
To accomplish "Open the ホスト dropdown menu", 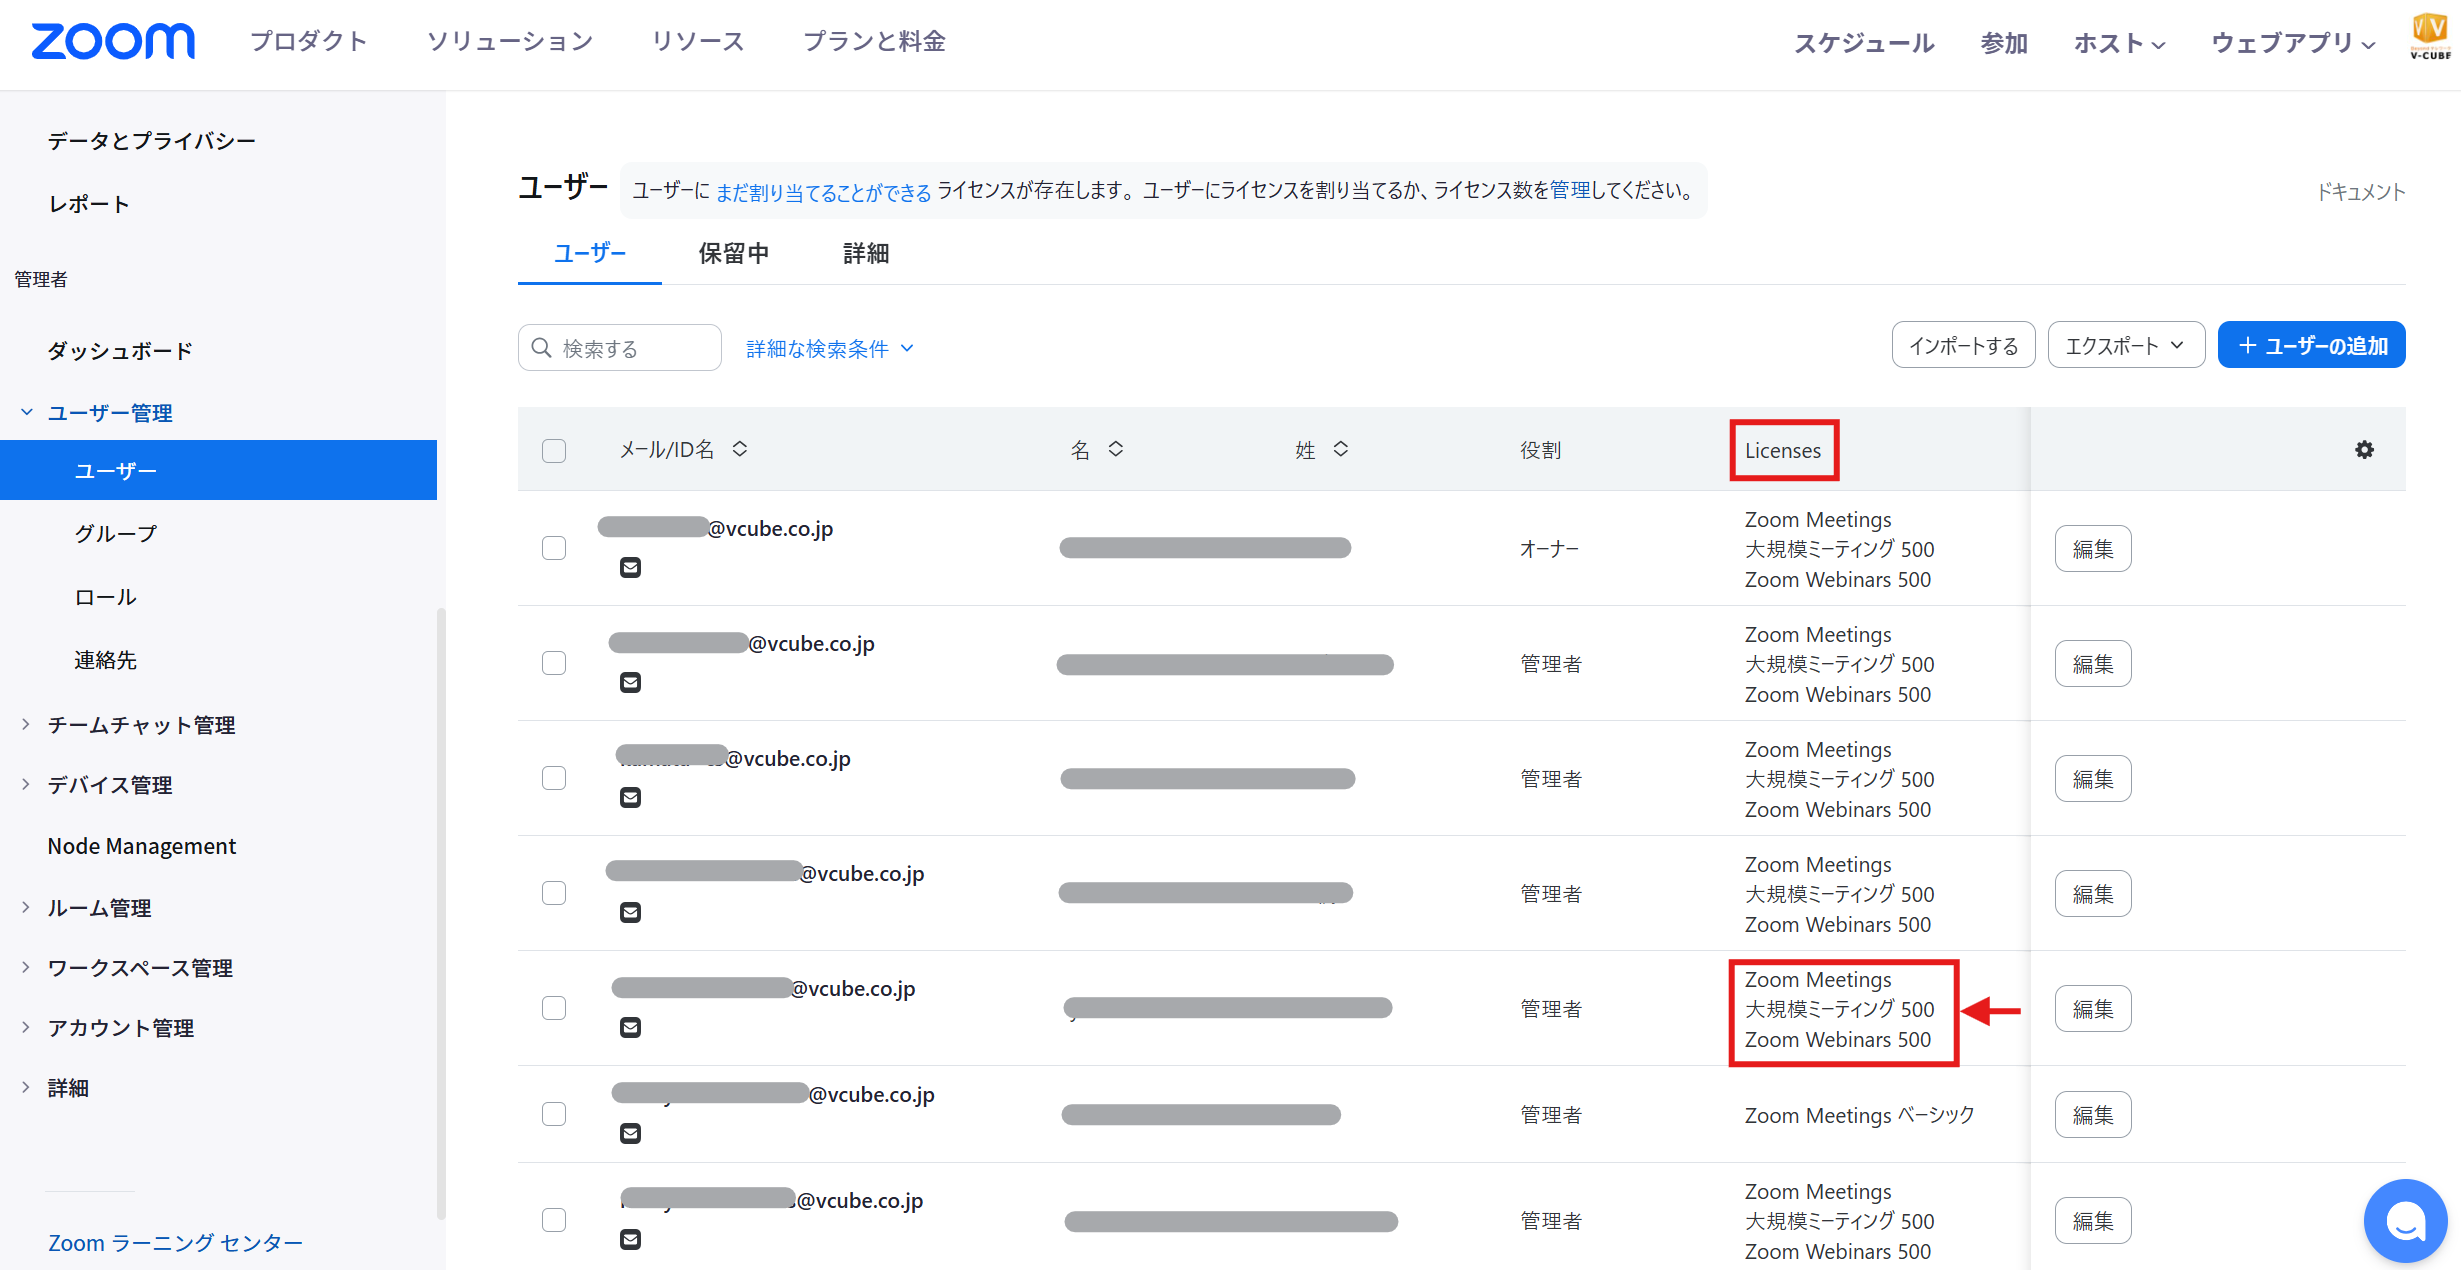I will click(2119, 43).
